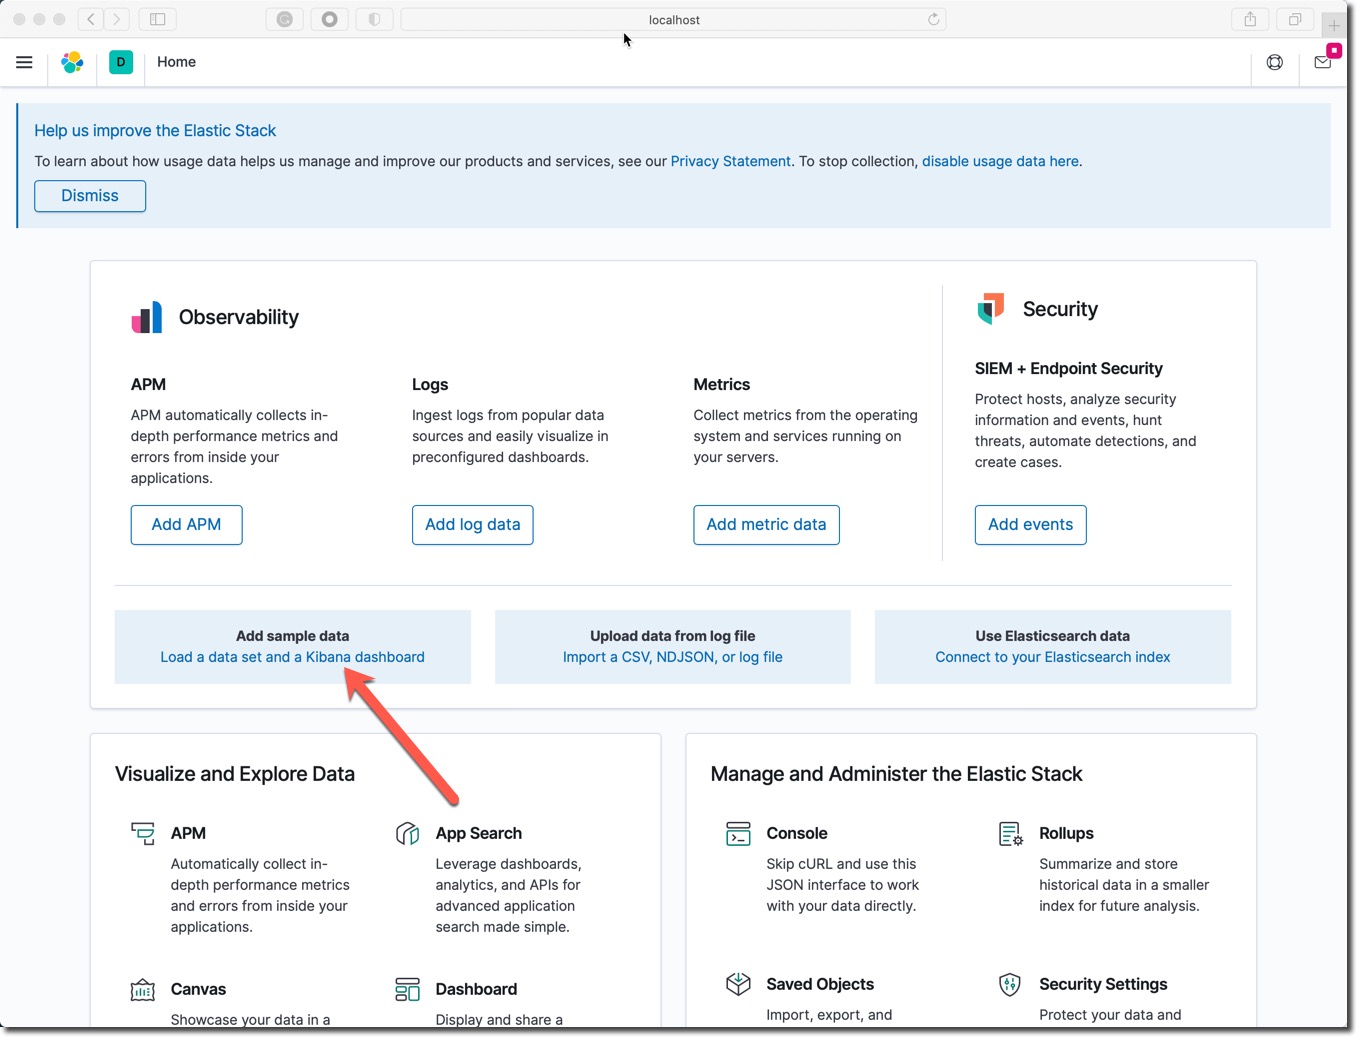Viewport: 1357px width, 1037px height.
Task: Click the Add log data button
Action: point(473,525)
